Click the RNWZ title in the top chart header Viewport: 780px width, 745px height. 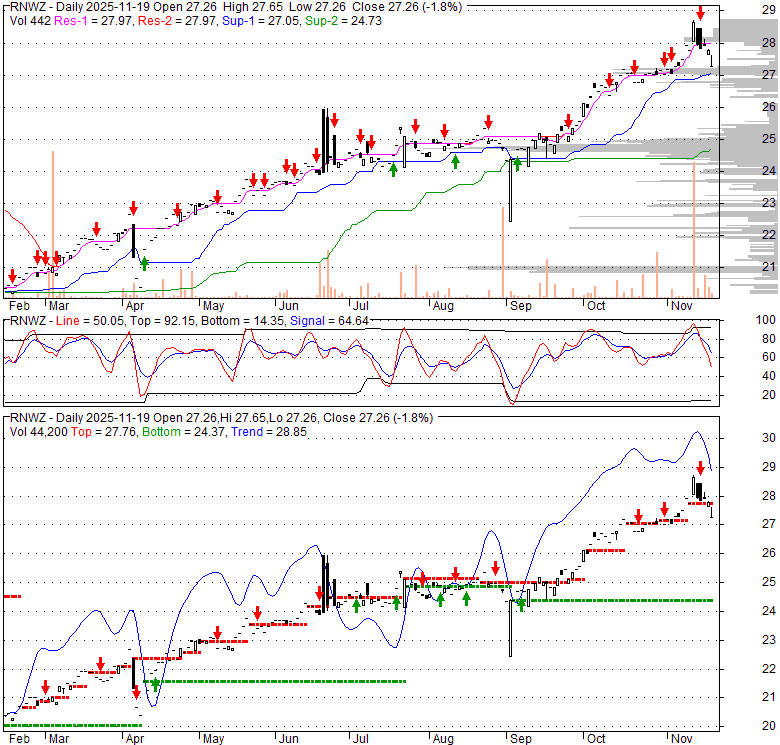28,7
